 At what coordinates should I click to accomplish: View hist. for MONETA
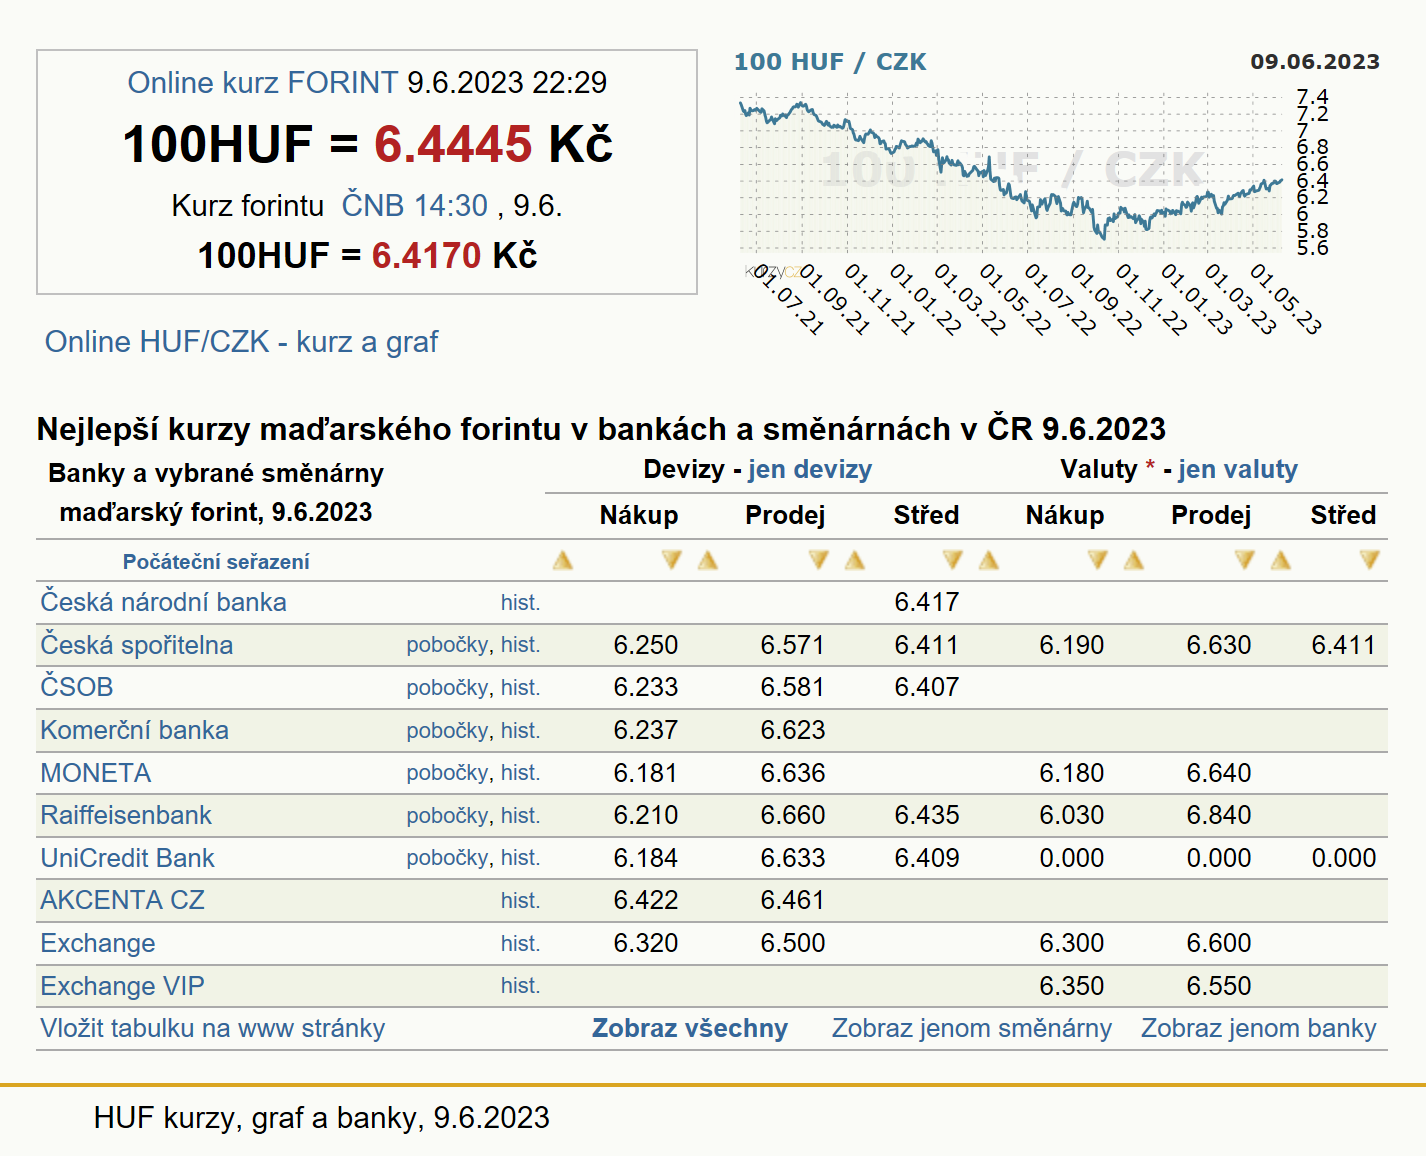pyautogui.click(x=520, y=773)
